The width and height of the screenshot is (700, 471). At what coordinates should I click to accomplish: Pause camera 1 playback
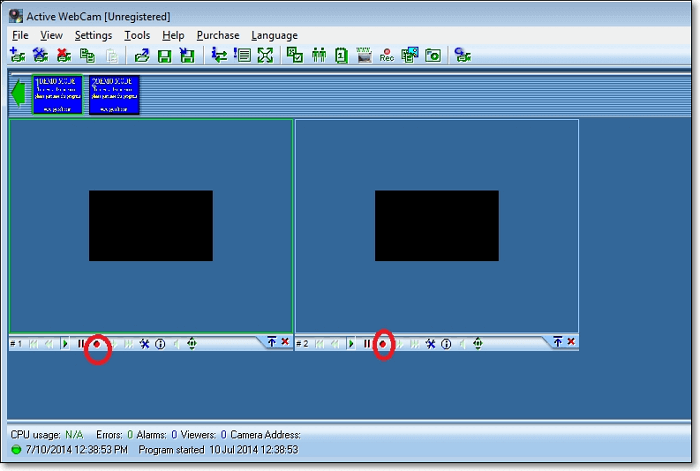pyautogui.click(x=81, y=343)
